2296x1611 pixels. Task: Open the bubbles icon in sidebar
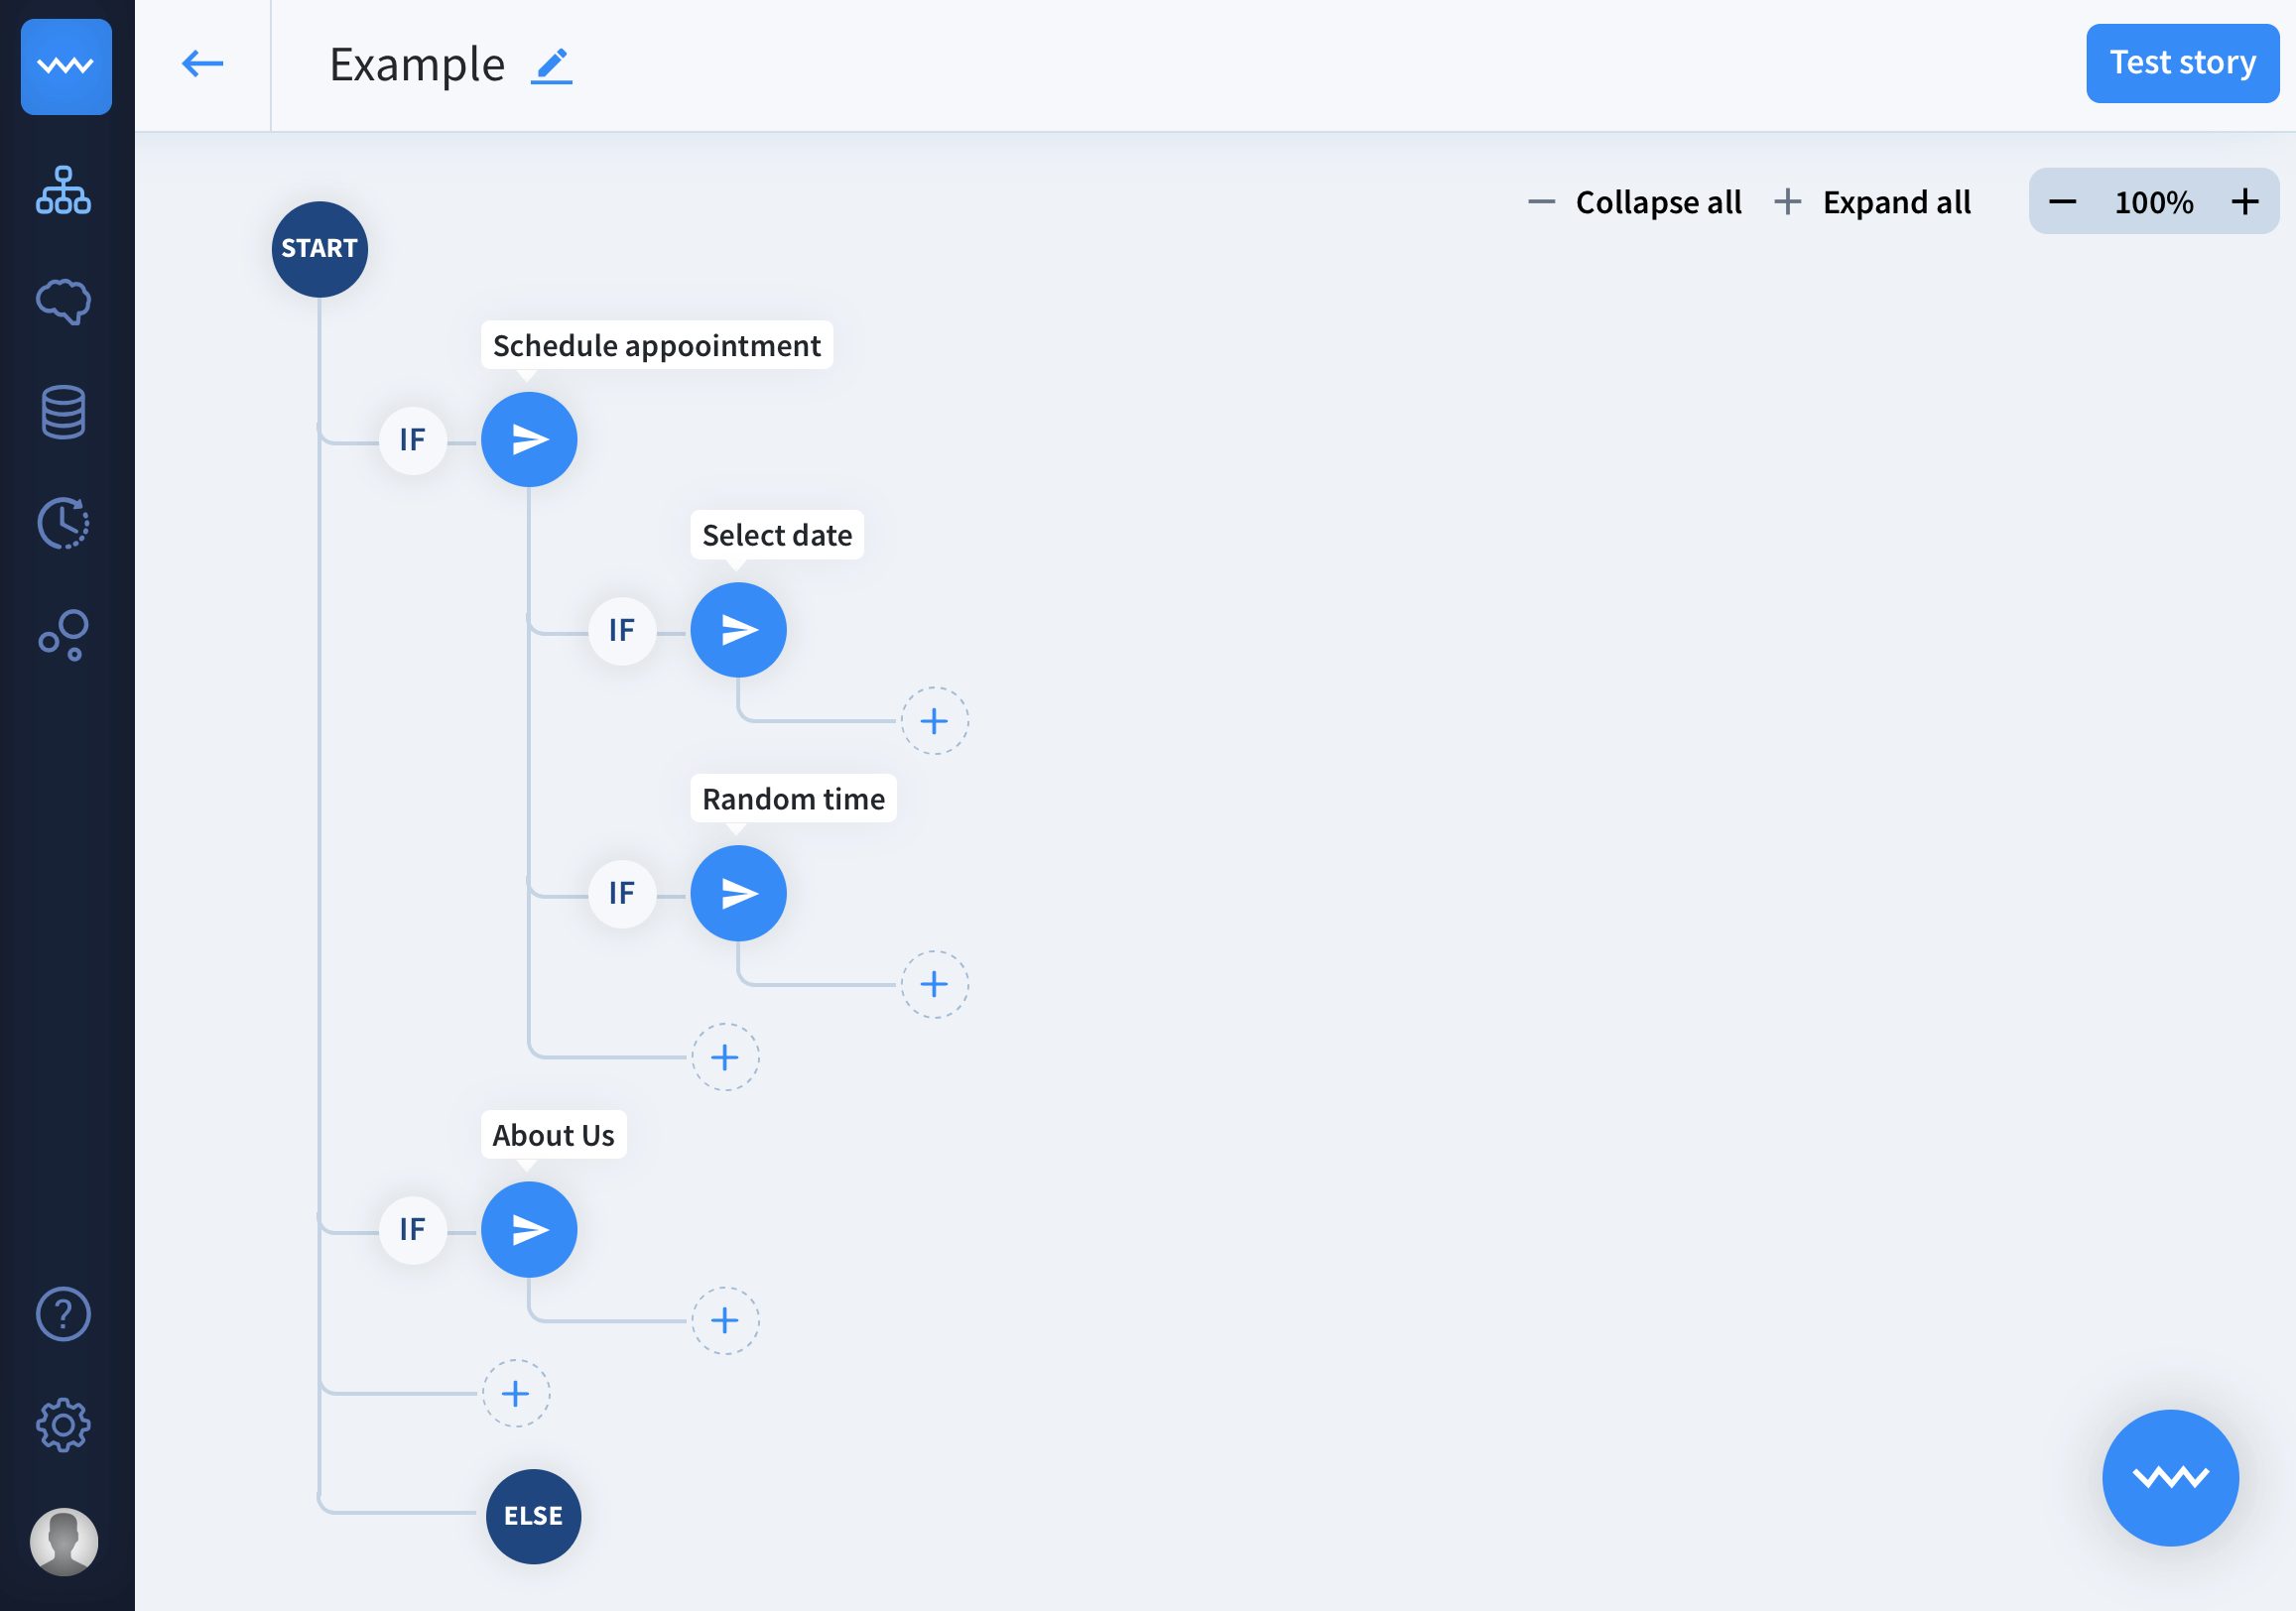[x=63, y=635]
